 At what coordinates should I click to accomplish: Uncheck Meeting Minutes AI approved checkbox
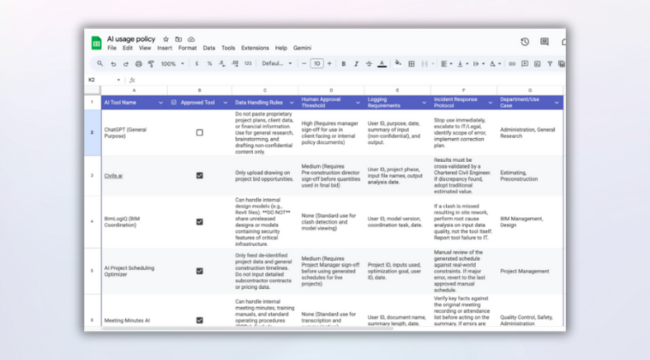point(199,320)
